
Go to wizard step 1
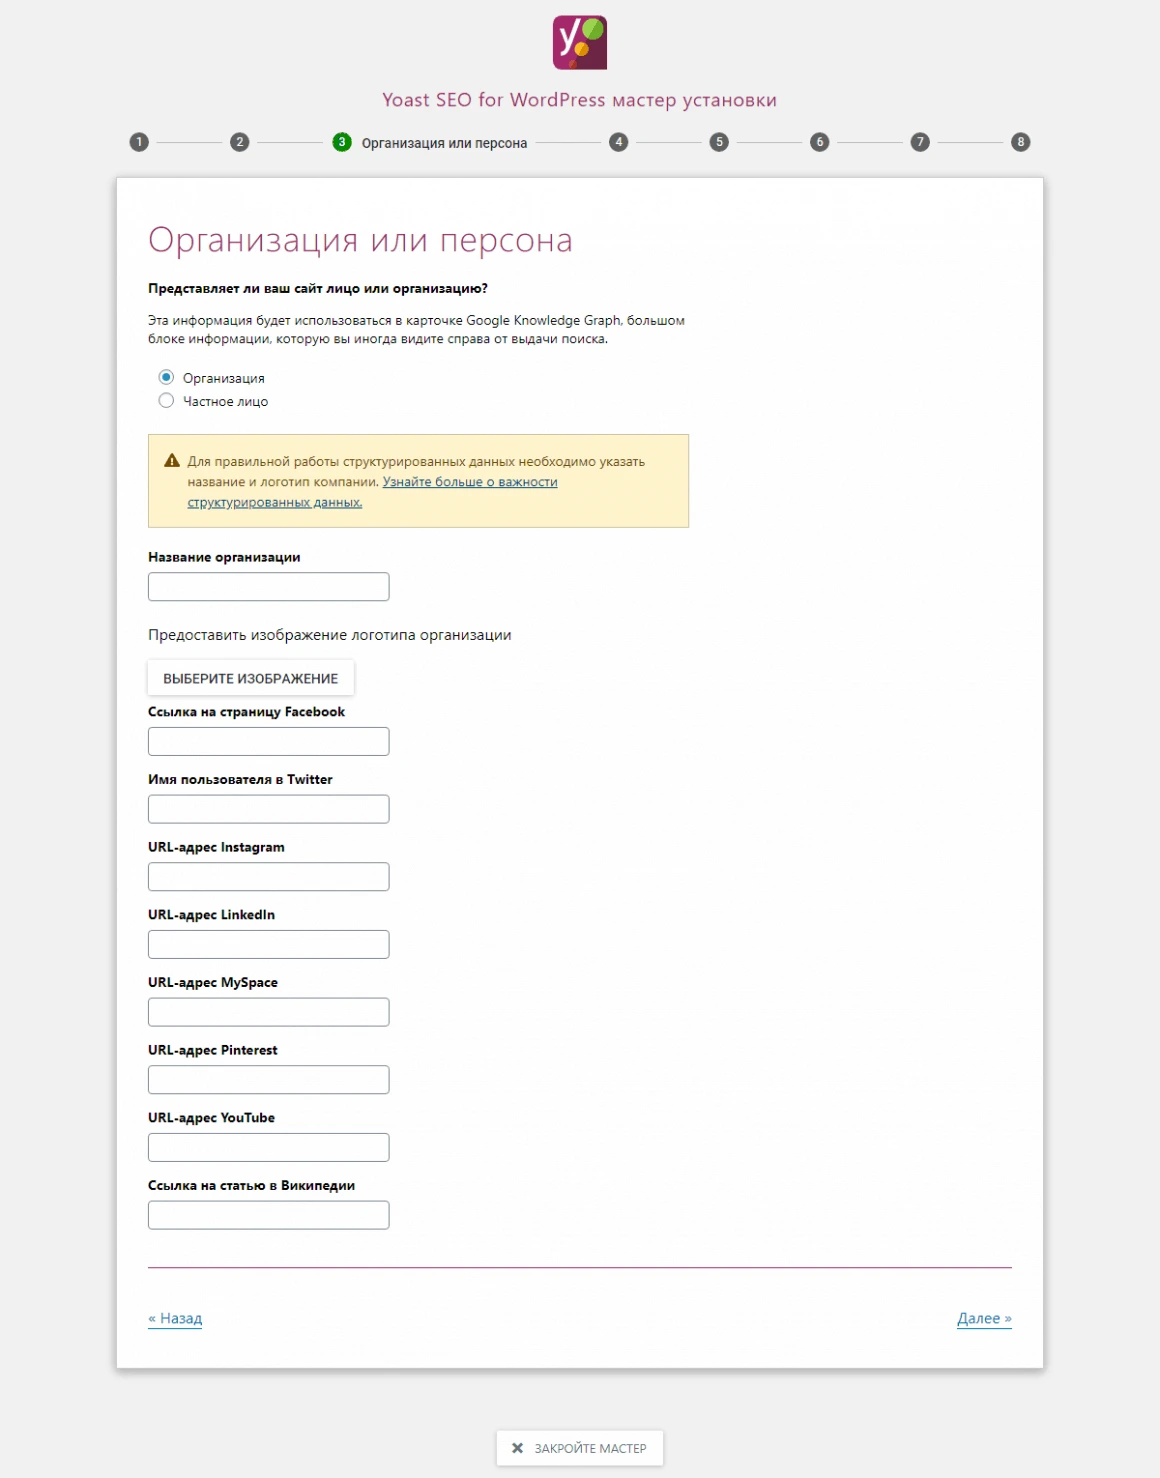tap(139, 142)
